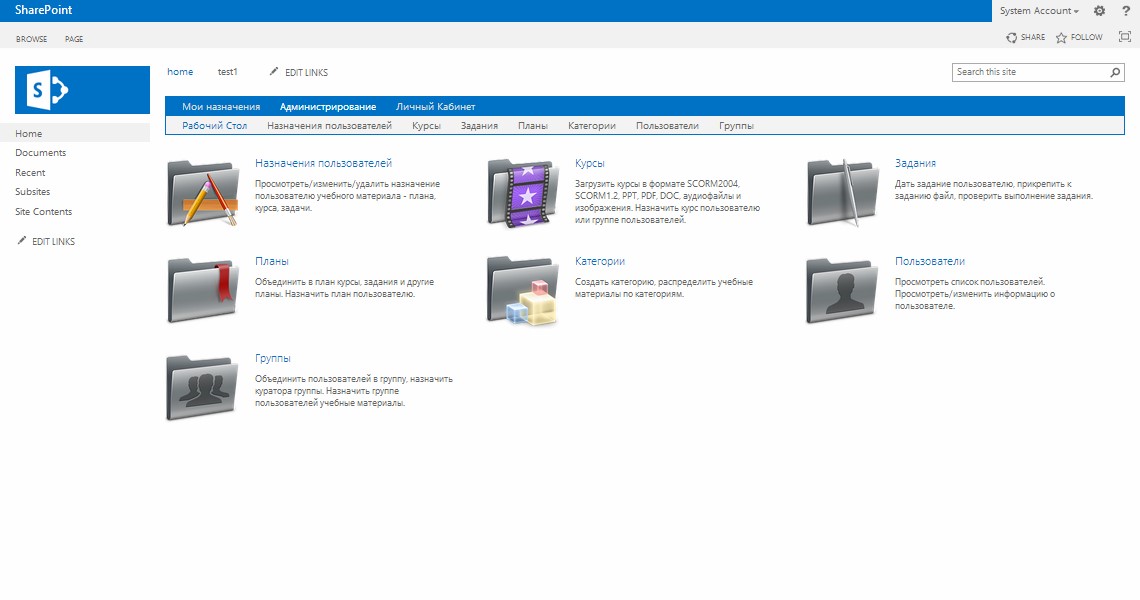The image size is (1140, 600).
Task: Click the Курсы description about SCORM2004 formats
Action: point(667,202)
